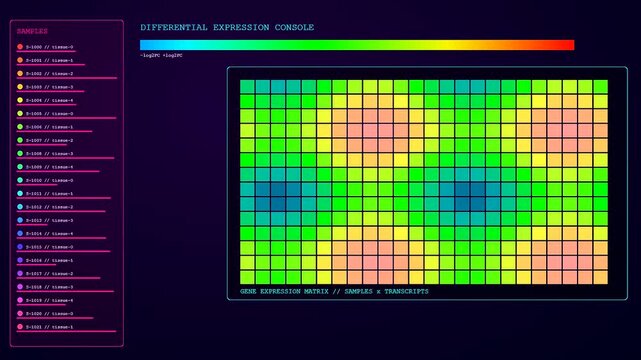
Task: Click the '-log2FC +log2FC' scale label
Action: click(161, 55)
